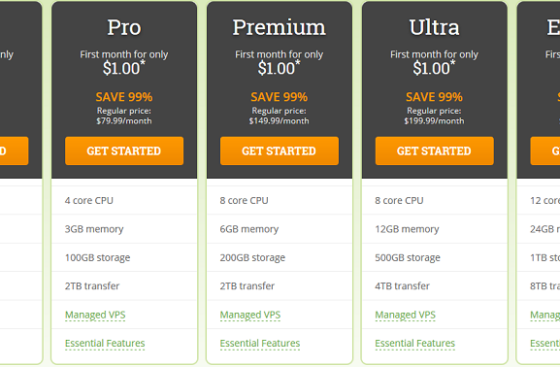Click GET STARTED under Ultra plan

pyautogui.click(x=434, y=151)
